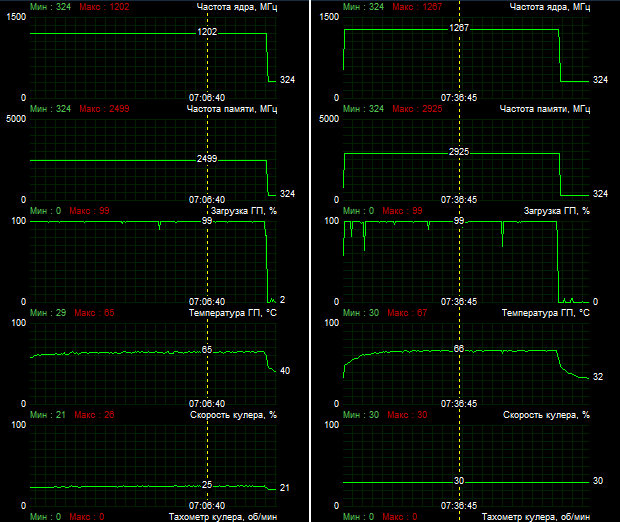Click 'Загрузка ГП, %' title in the right panel
The height and width of the screenshot is (522, 620).
click(557, 211)
